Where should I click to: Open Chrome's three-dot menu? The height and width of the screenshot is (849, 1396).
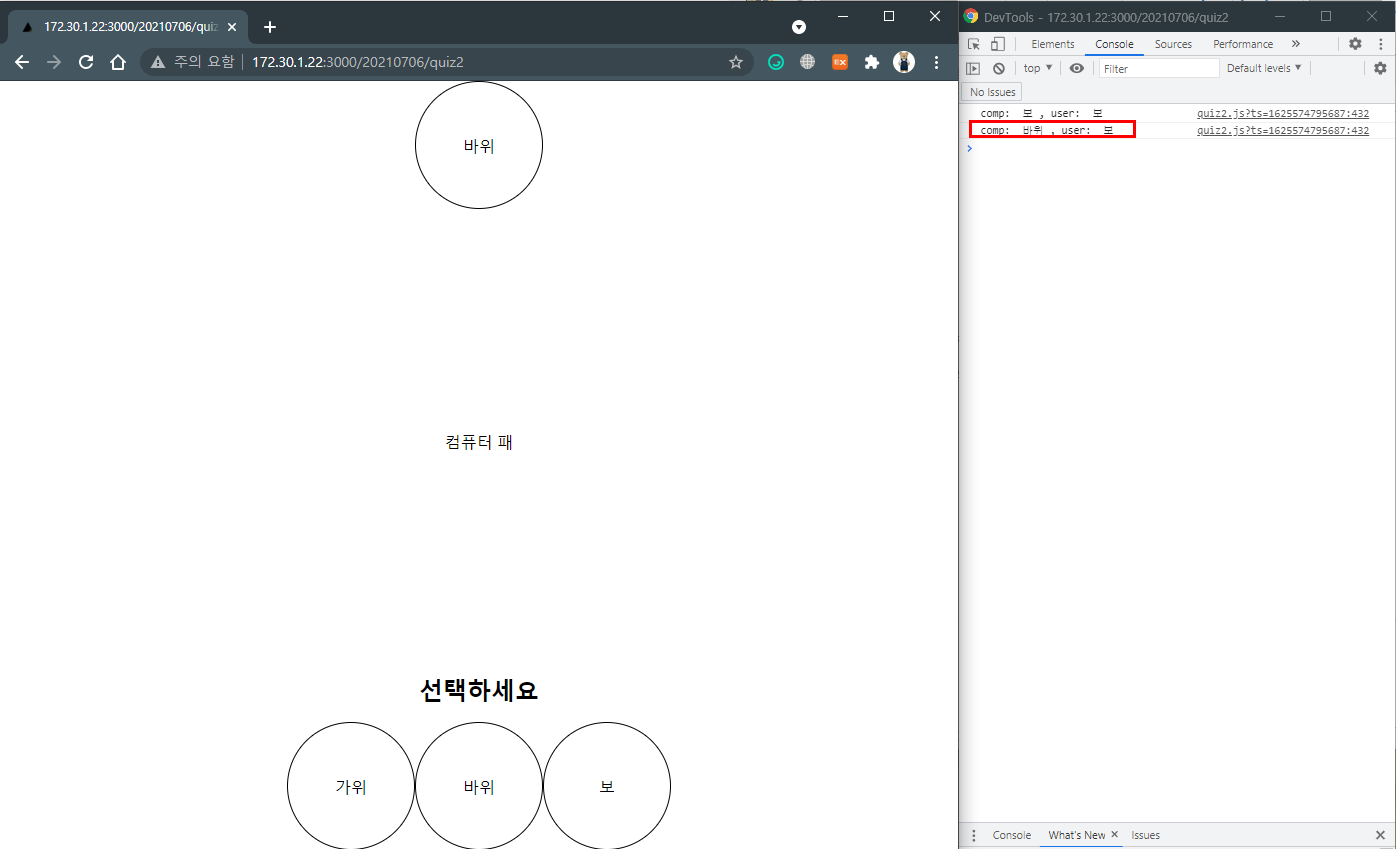pos(936,62)
